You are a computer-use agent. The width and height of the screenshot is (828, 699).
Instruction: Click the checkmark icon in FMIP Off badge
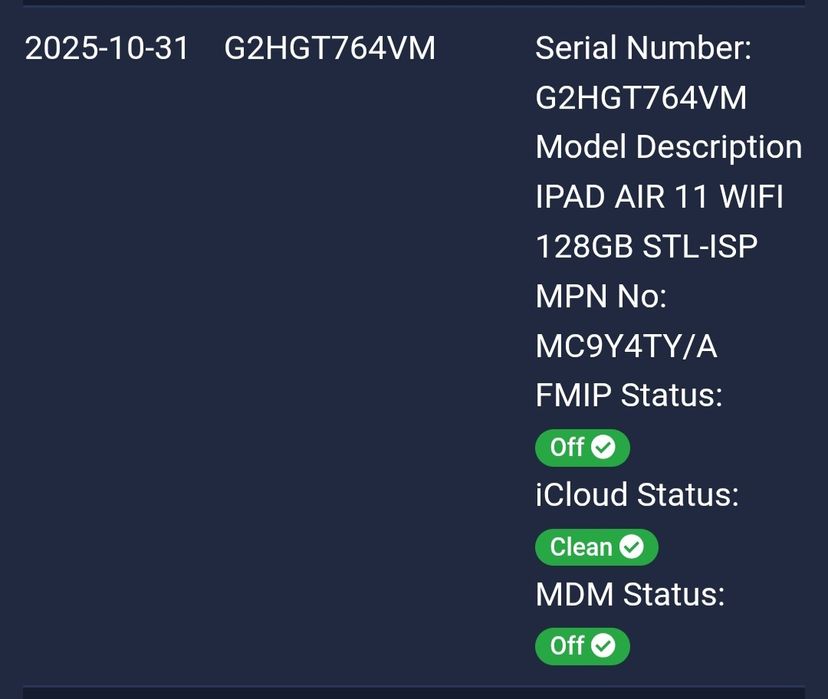603,447
